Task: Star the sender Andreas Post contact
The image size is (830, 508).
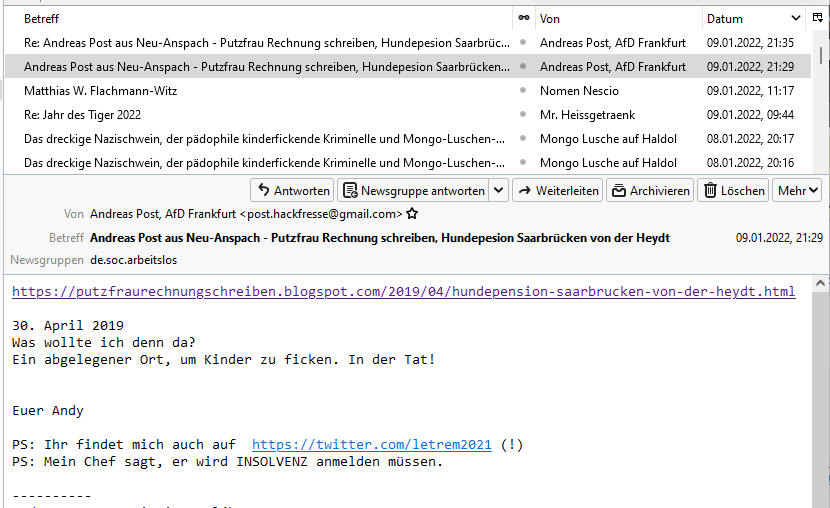Action: [x=412, y=214]
